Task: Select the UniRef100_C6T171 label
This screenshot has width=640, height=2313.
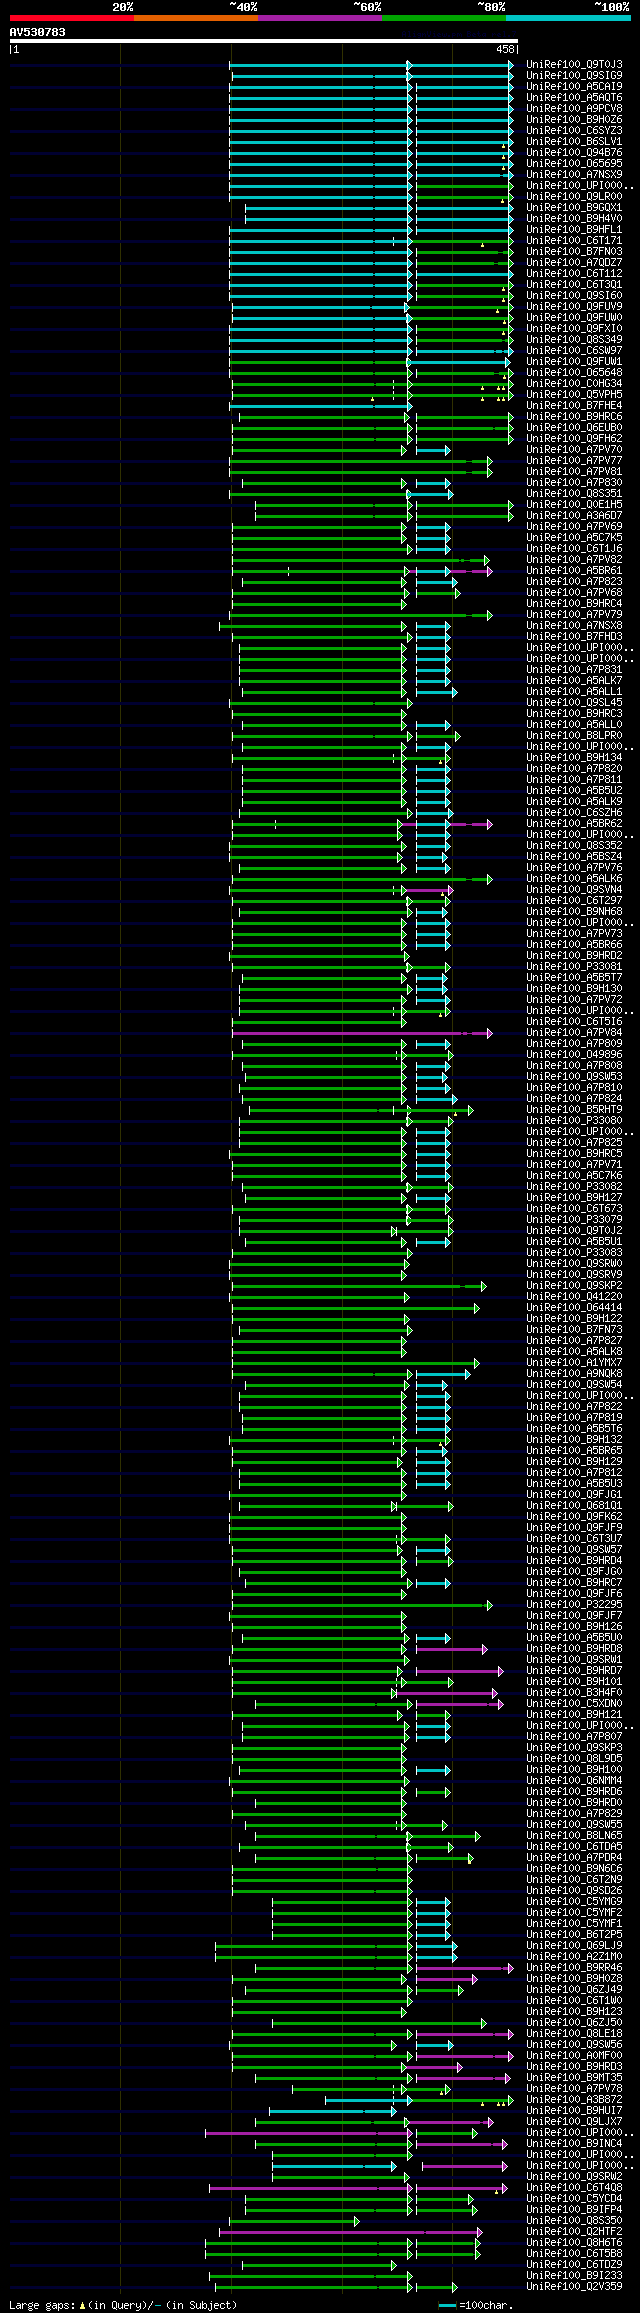Action: tap(574, 240)
